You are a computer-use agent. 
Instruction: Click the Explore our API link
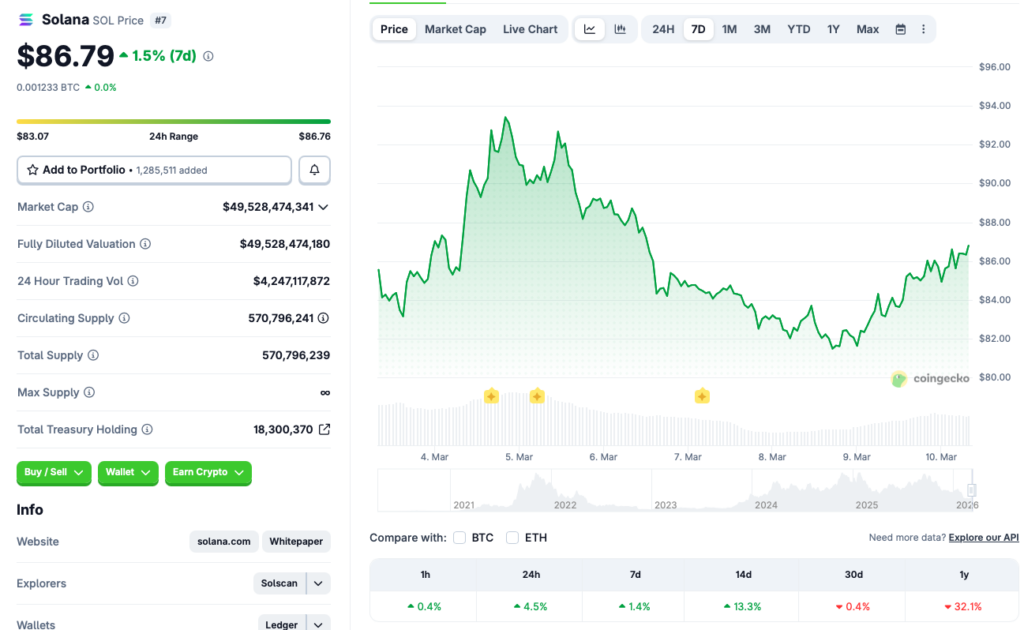coord(983,537)
